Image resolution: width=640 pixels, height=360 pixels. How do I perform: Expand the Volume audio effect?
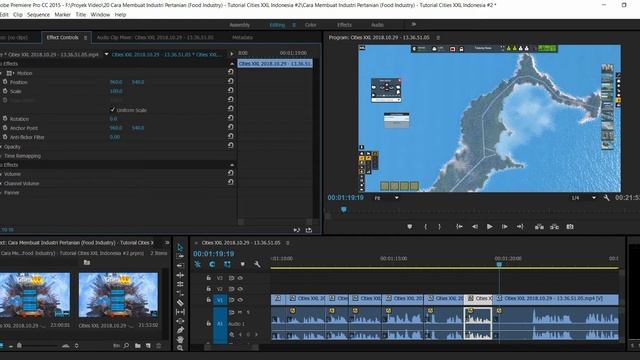[1, 174]
